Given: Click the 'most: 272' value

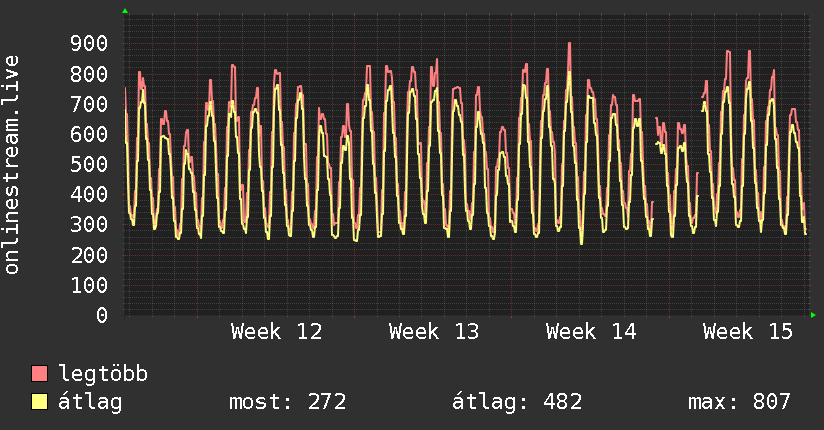Looking at the screenshot, I should pyautogui.click(x=287, y=402).
